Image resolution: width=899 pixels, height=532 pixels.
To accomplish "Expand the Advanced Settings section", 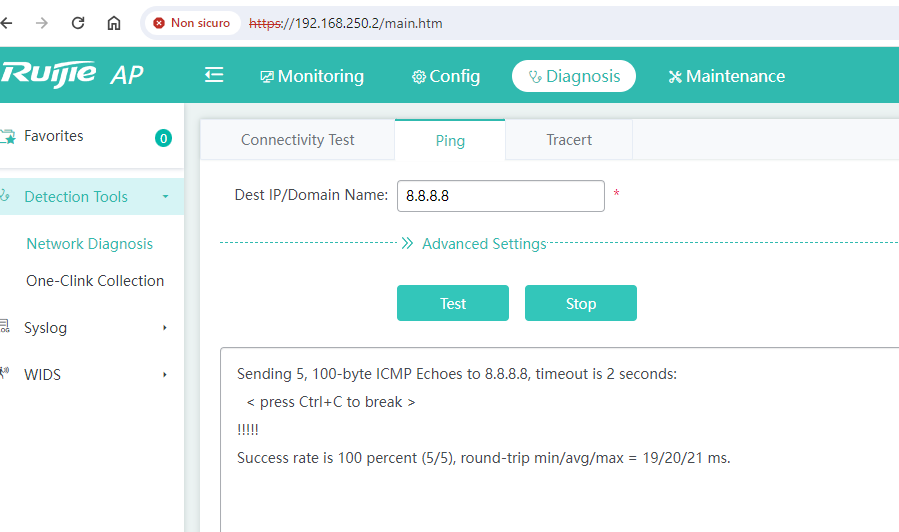I will [x=475, y=244].
